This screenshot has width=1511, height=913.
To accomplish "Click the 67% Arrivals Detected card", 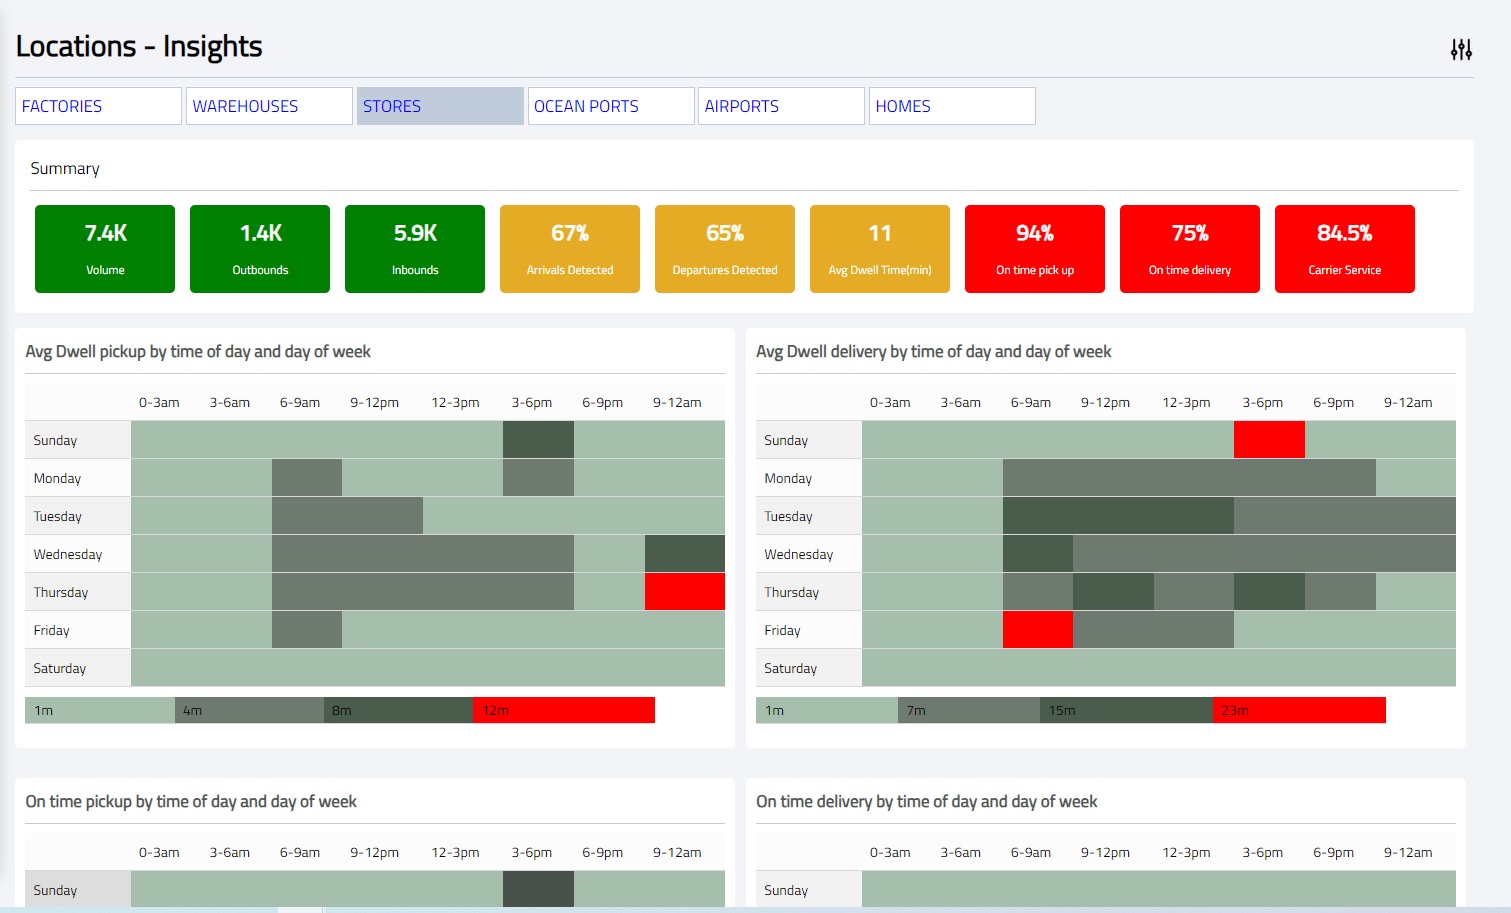I will click(x=570, y=249).
